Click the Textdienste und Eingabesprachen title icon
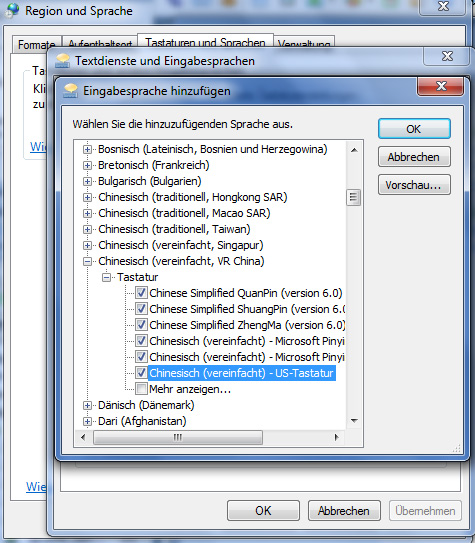 tap(63, 61)
